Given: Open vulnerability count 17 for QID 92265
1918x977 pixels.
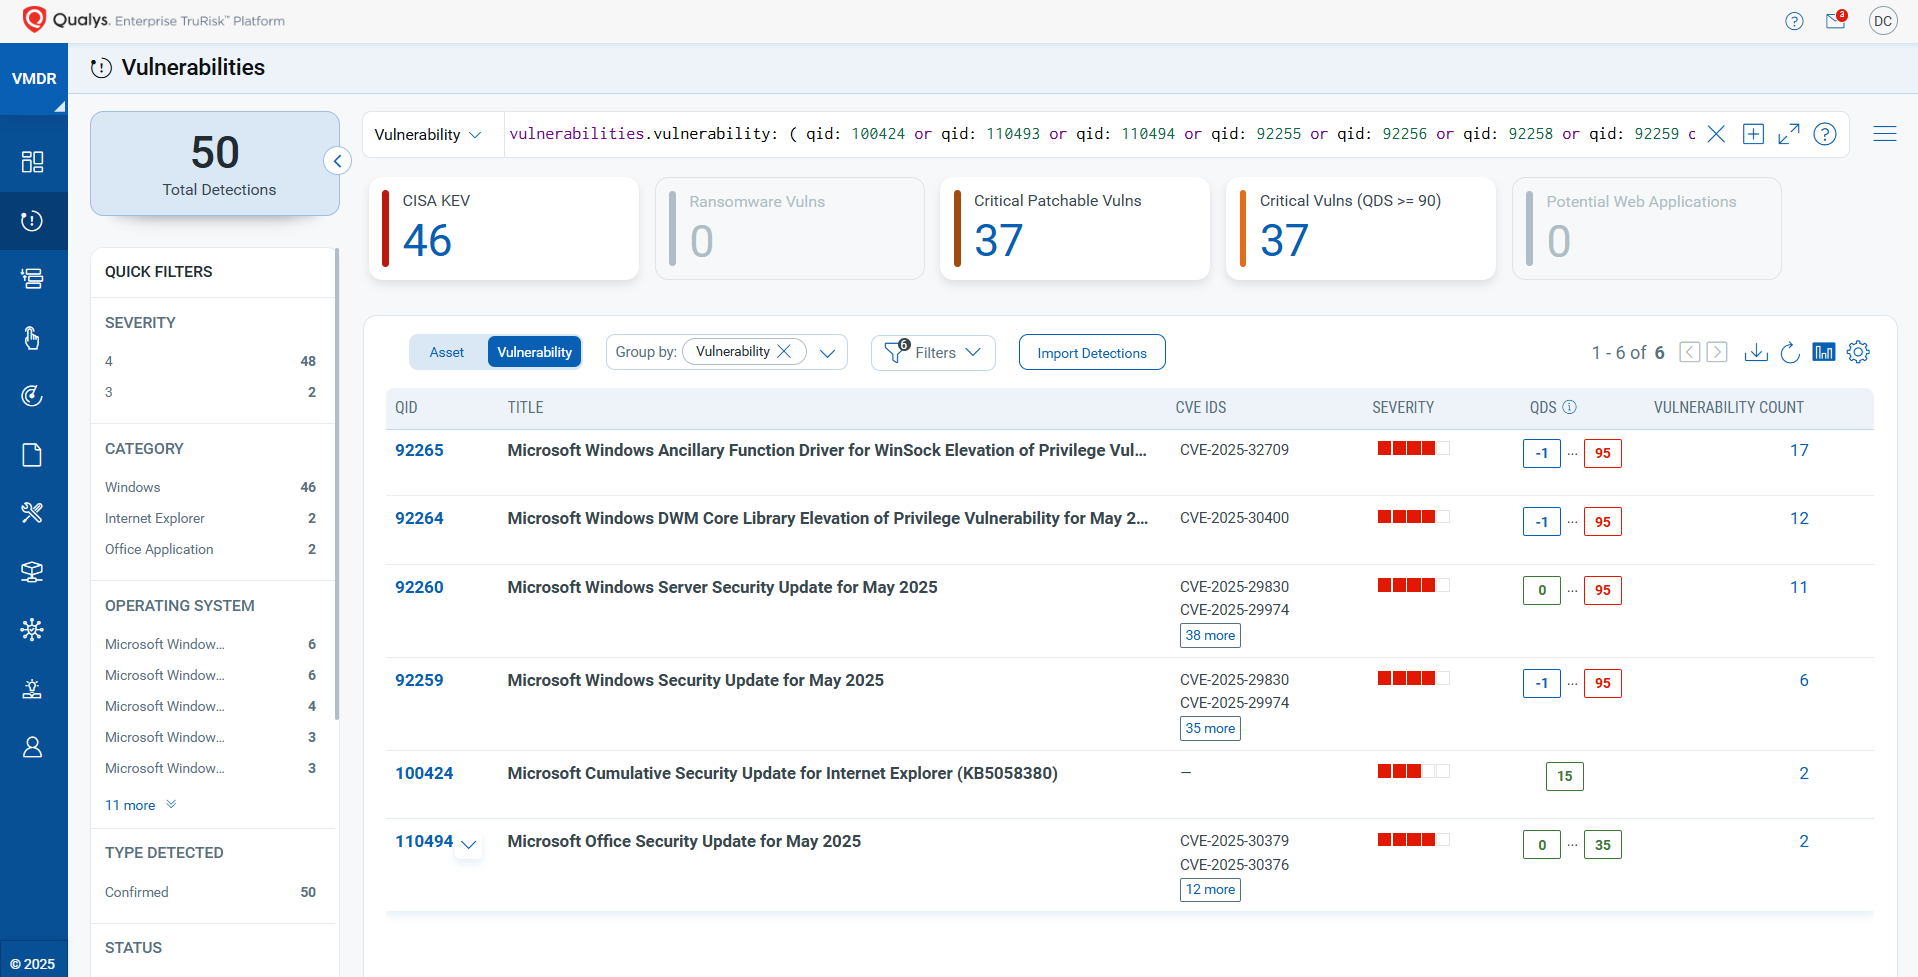Looking at the screenshot, I should click(x=1799, y=450).
